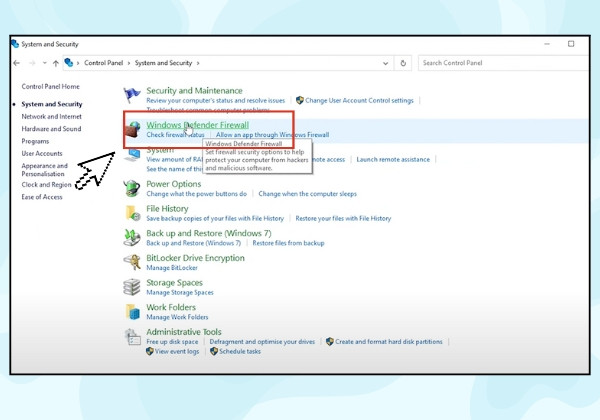Click the File History folder icon
The height and width of the screenshot is (420, 600).
[132, 213]
